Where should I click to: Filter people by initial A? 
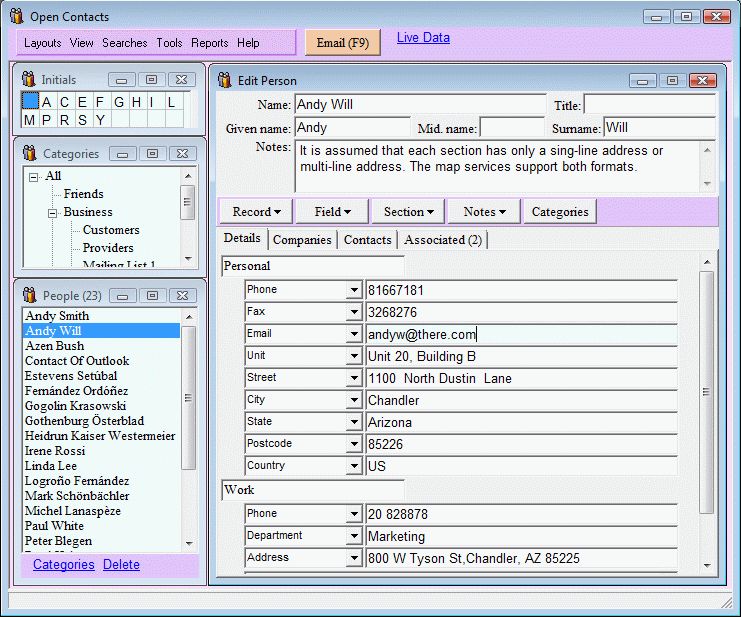coord(47,102)
